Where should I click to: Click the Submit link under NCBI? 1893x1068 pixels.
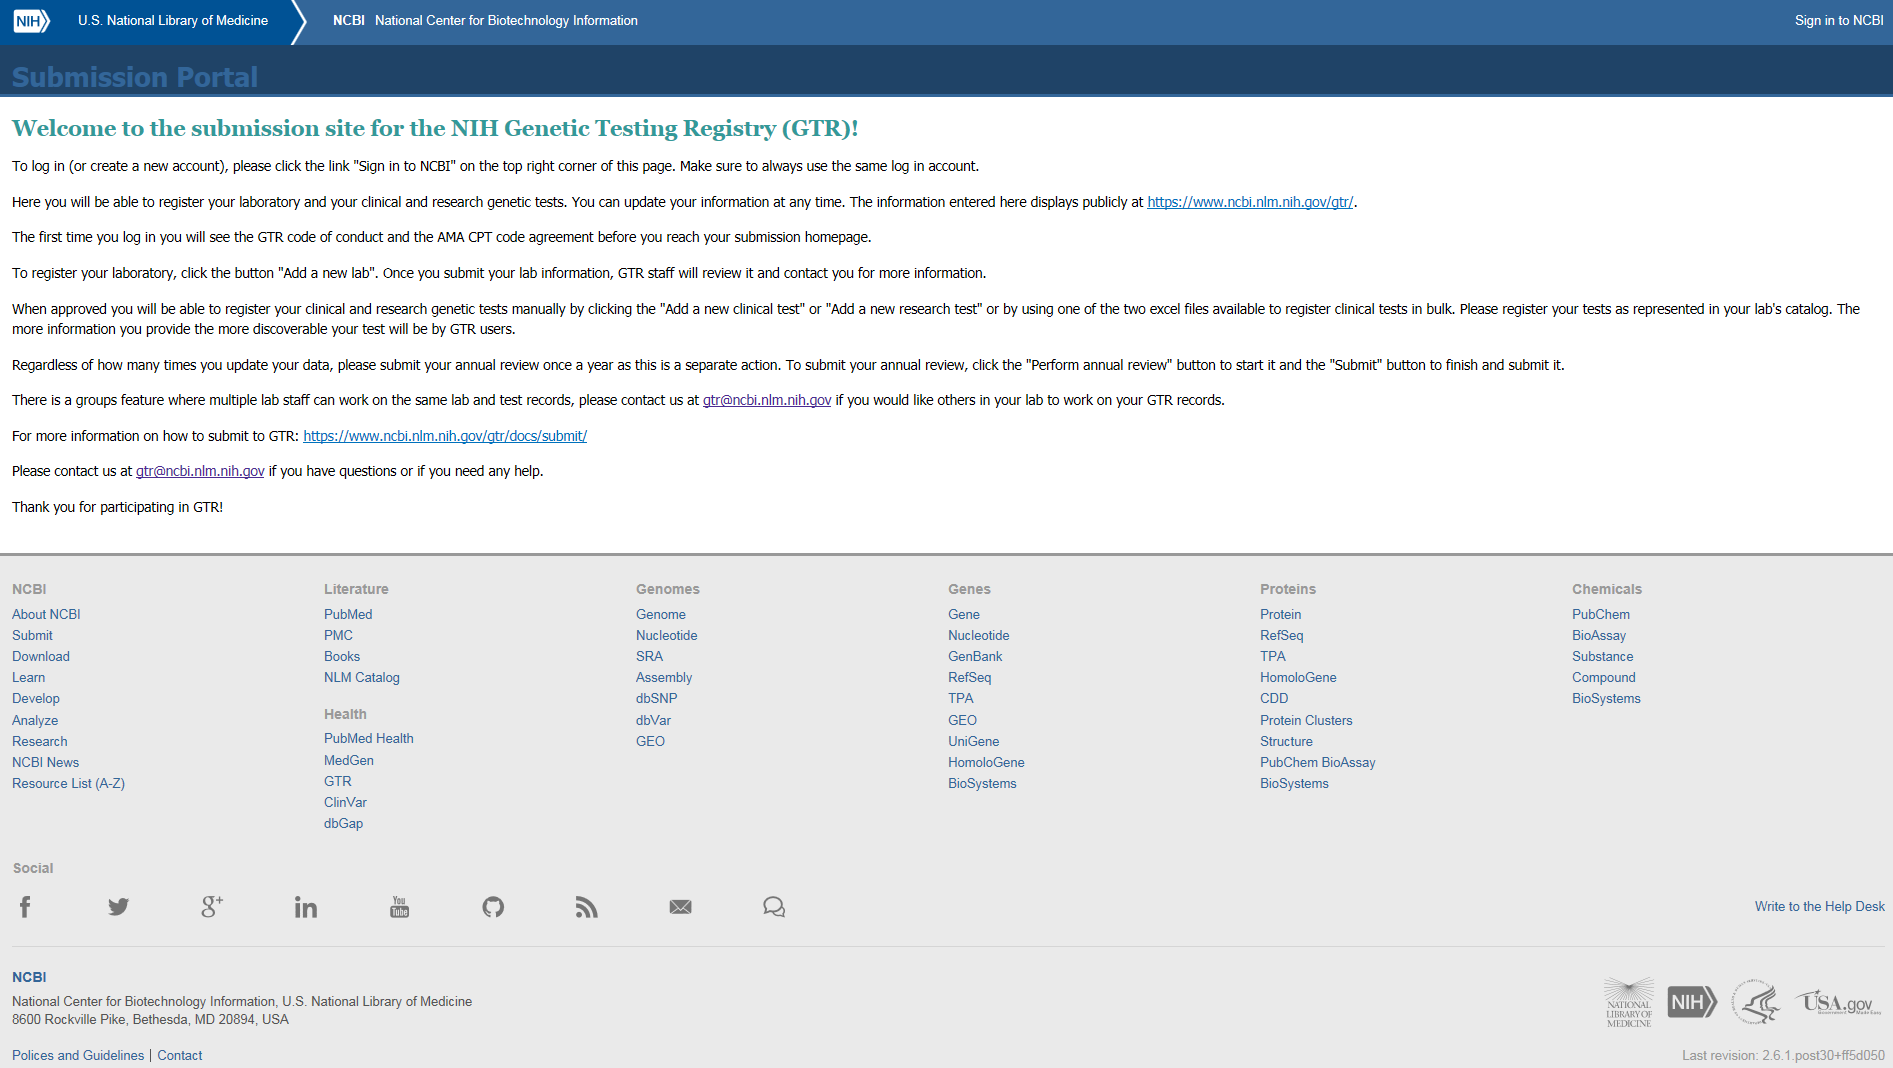pyautogui.click(x=32, y=635)
